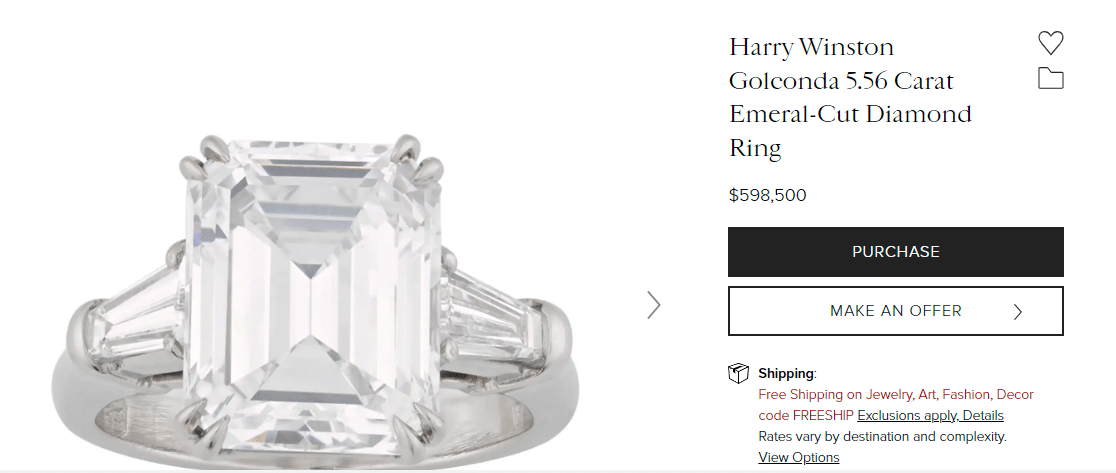Click the Rates vary by destination text
The width and height of the screenshot is (1116, 473).
click(882, 436)
